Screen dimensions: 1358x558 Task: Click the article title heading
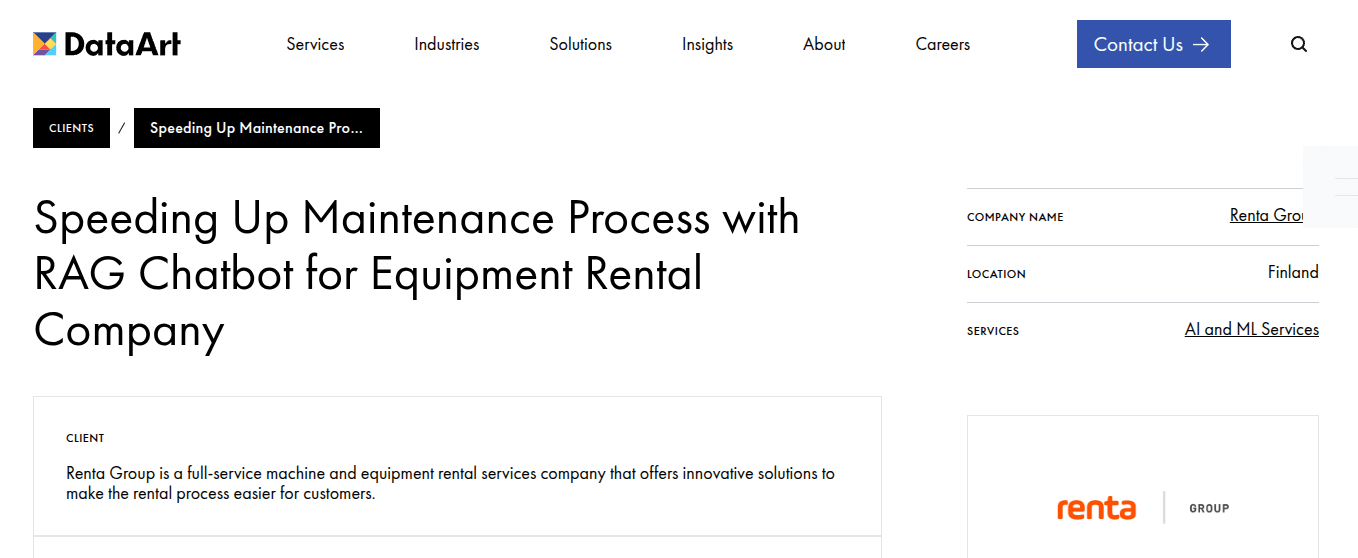click(x=417, y=274)
